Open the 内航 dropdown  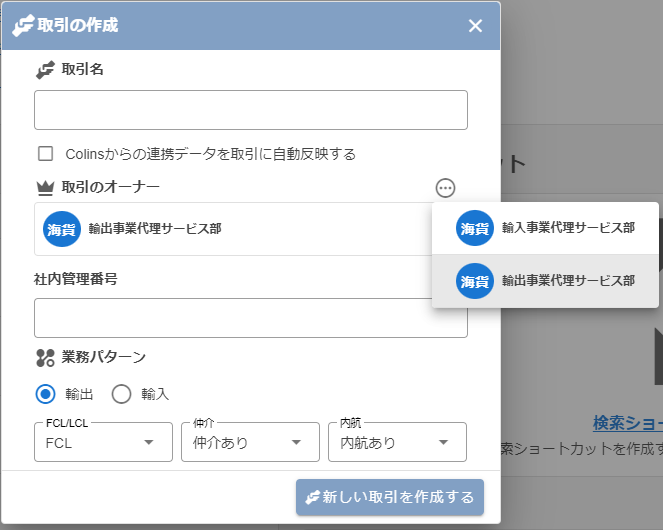(x=396, y=442)
